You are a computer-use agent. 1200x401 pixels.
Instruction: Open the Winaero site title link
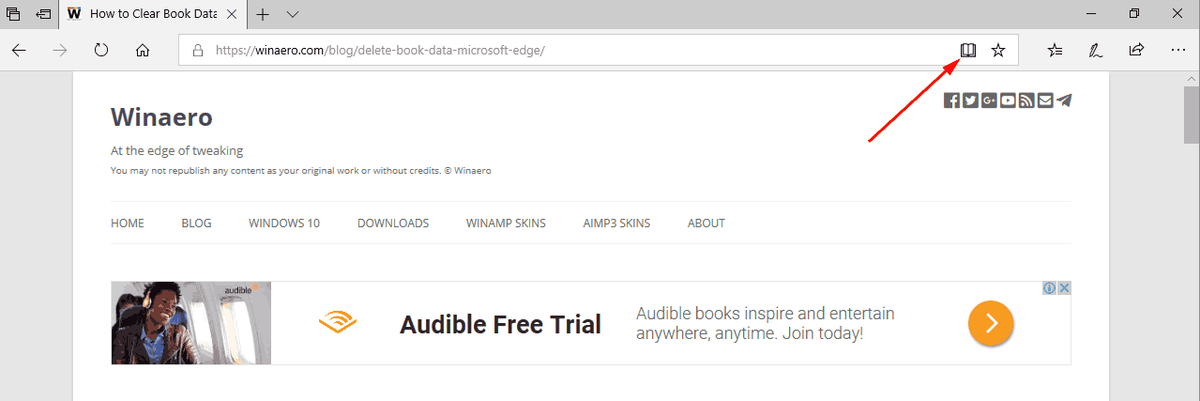(x=161, y=117)
